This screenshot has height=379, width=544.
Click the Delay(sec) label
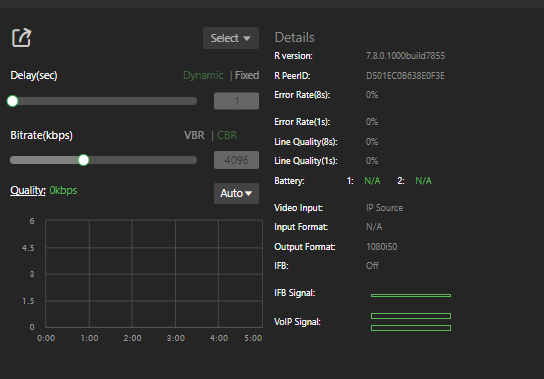34,75
